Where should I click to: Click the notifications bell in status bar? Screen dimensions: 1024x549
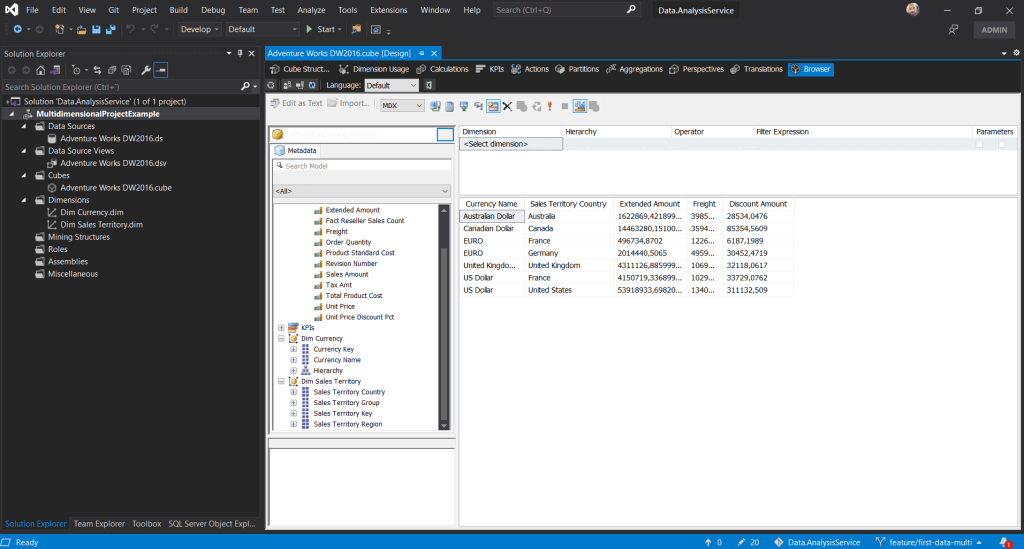pos(1003,541)
